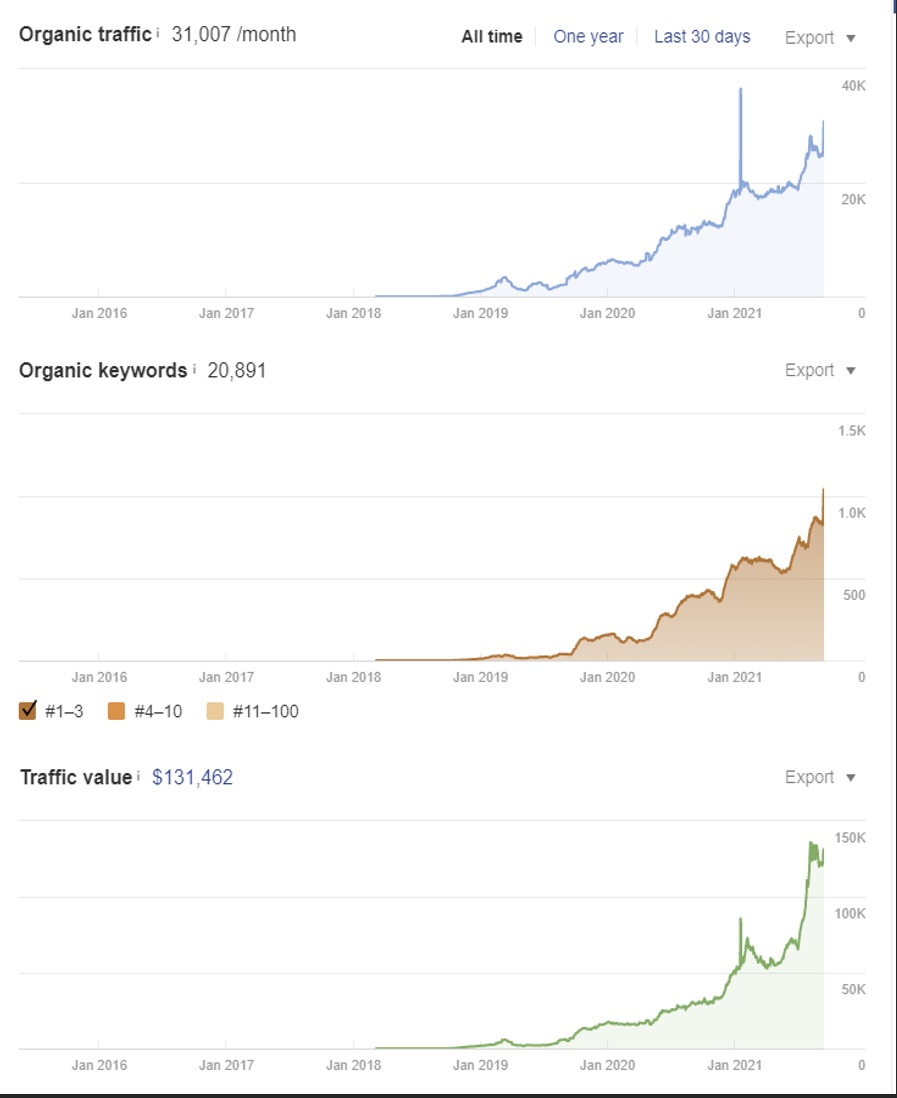
Task: Select the All time range tab
Action: click(492, 37)
